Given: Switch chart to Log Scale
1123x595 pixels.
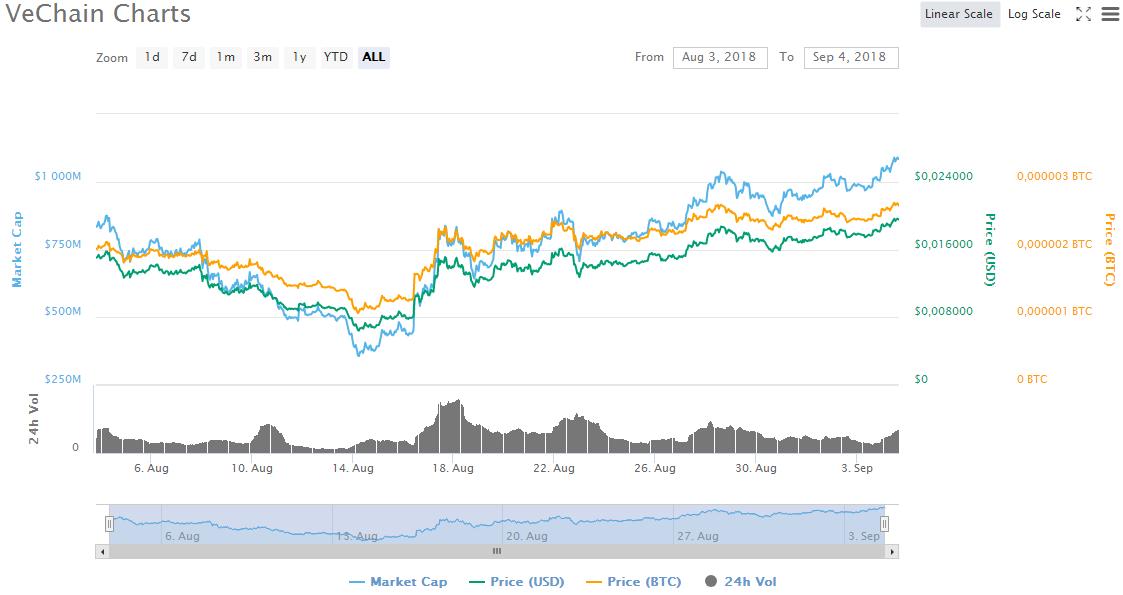Looking at the screenshot, I should point(1033,14).
